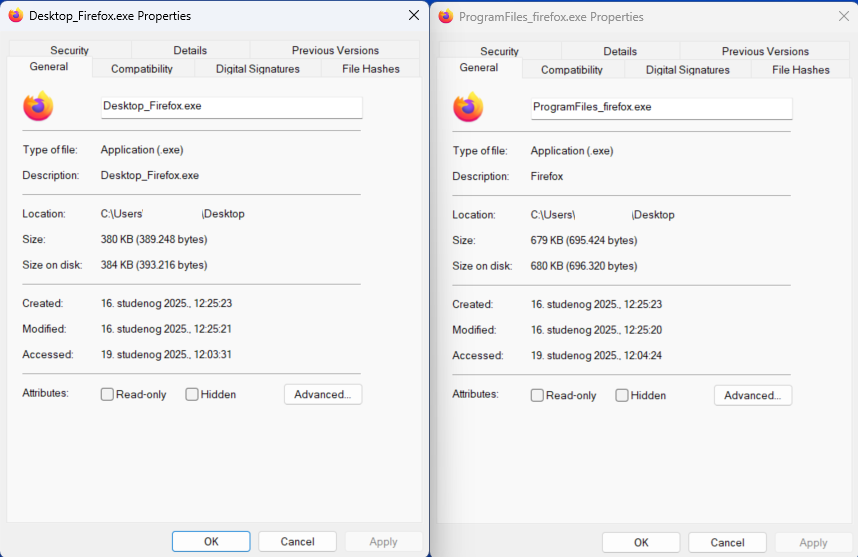Select General tab in ProgramFiles_firefox.exe window

pyautogui.click(x=479, y=68)
